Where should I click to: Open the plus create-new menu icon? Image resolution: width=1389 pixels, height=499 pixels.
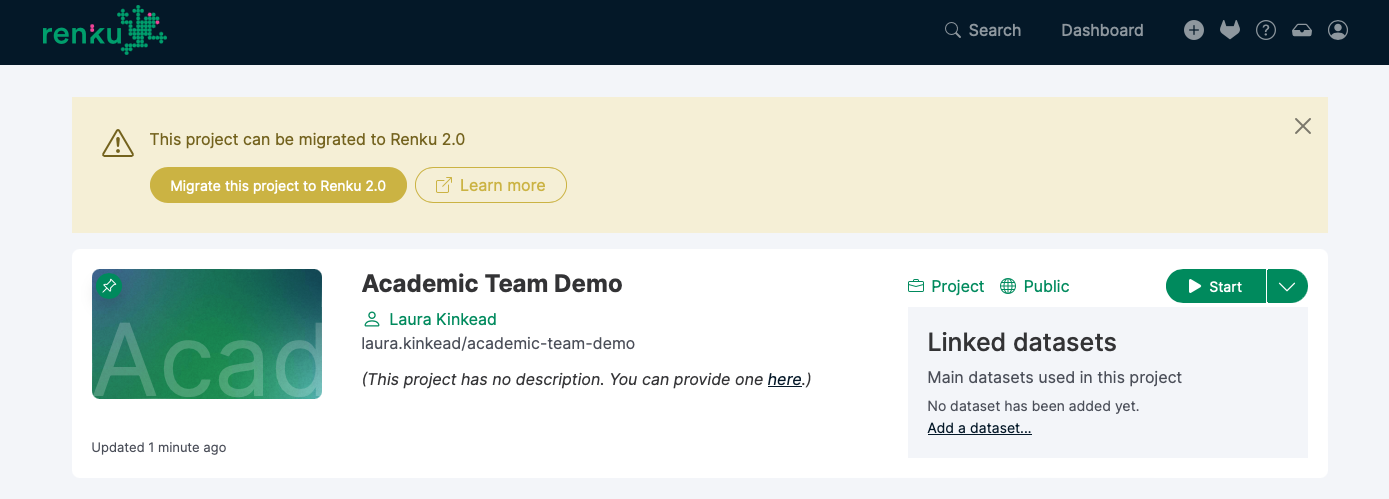1194,31
